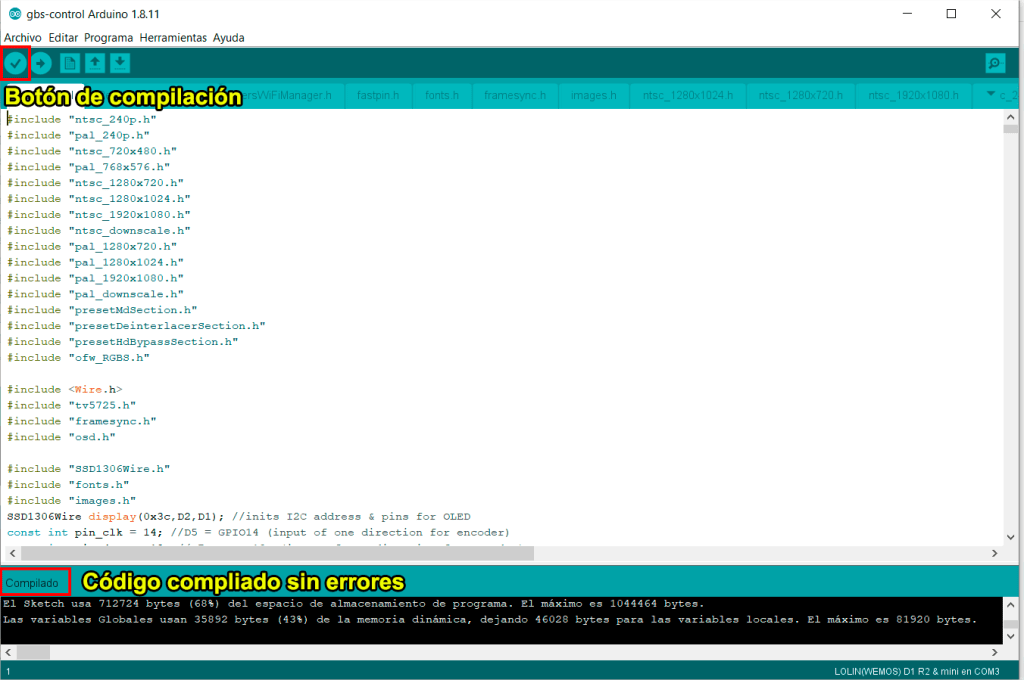Open the Serial Monitor magnifier icon

pyautogui.click(x=994, y=63)
